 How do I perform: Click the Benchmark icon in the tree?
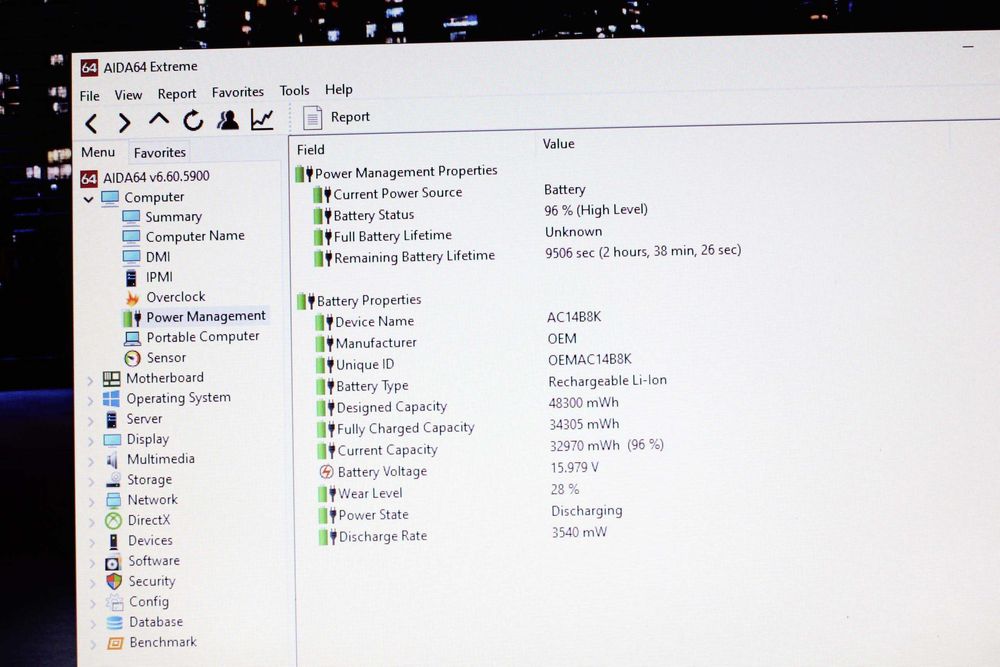pyautogui.click(x=115, y=643)
